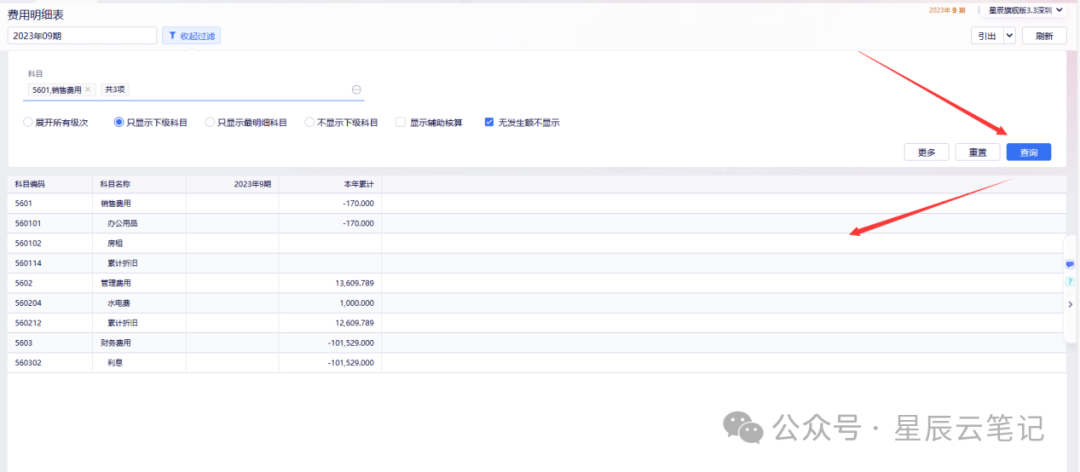Click the 12,609.789 amount cell
The height and width of the screenshot is (472, 1080).
[x=330, y=322]
